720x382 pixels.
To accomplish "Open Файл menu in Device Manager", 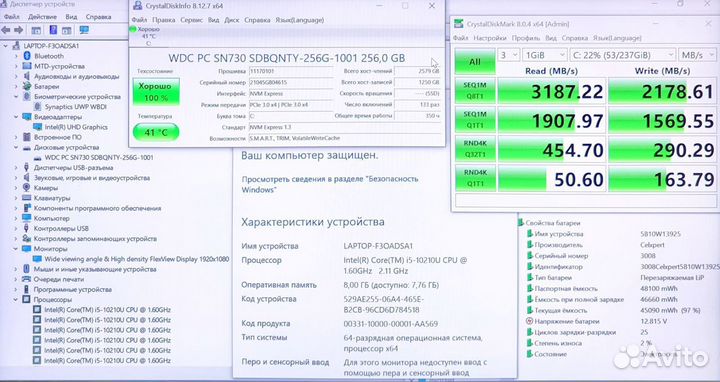I will point(11,17).
